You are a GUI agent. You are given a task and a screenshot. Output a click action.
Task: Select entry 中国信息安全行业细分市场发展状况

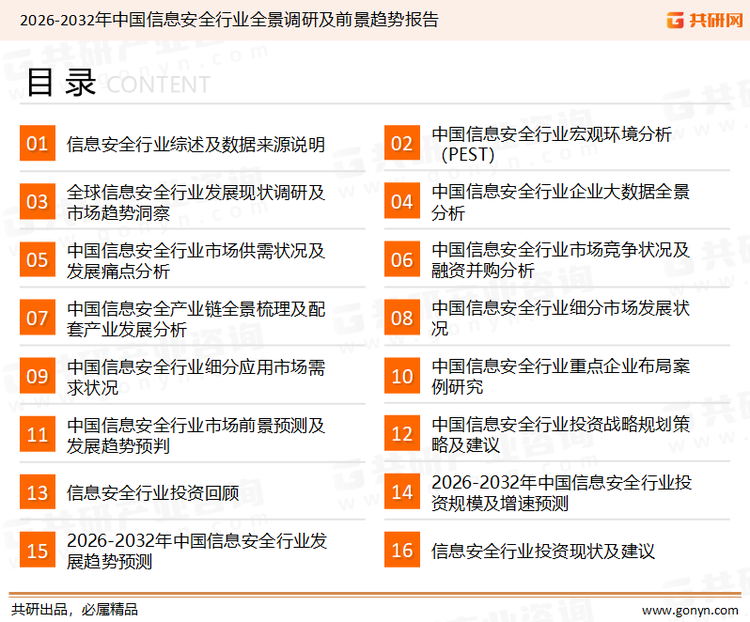click(560, 319)
